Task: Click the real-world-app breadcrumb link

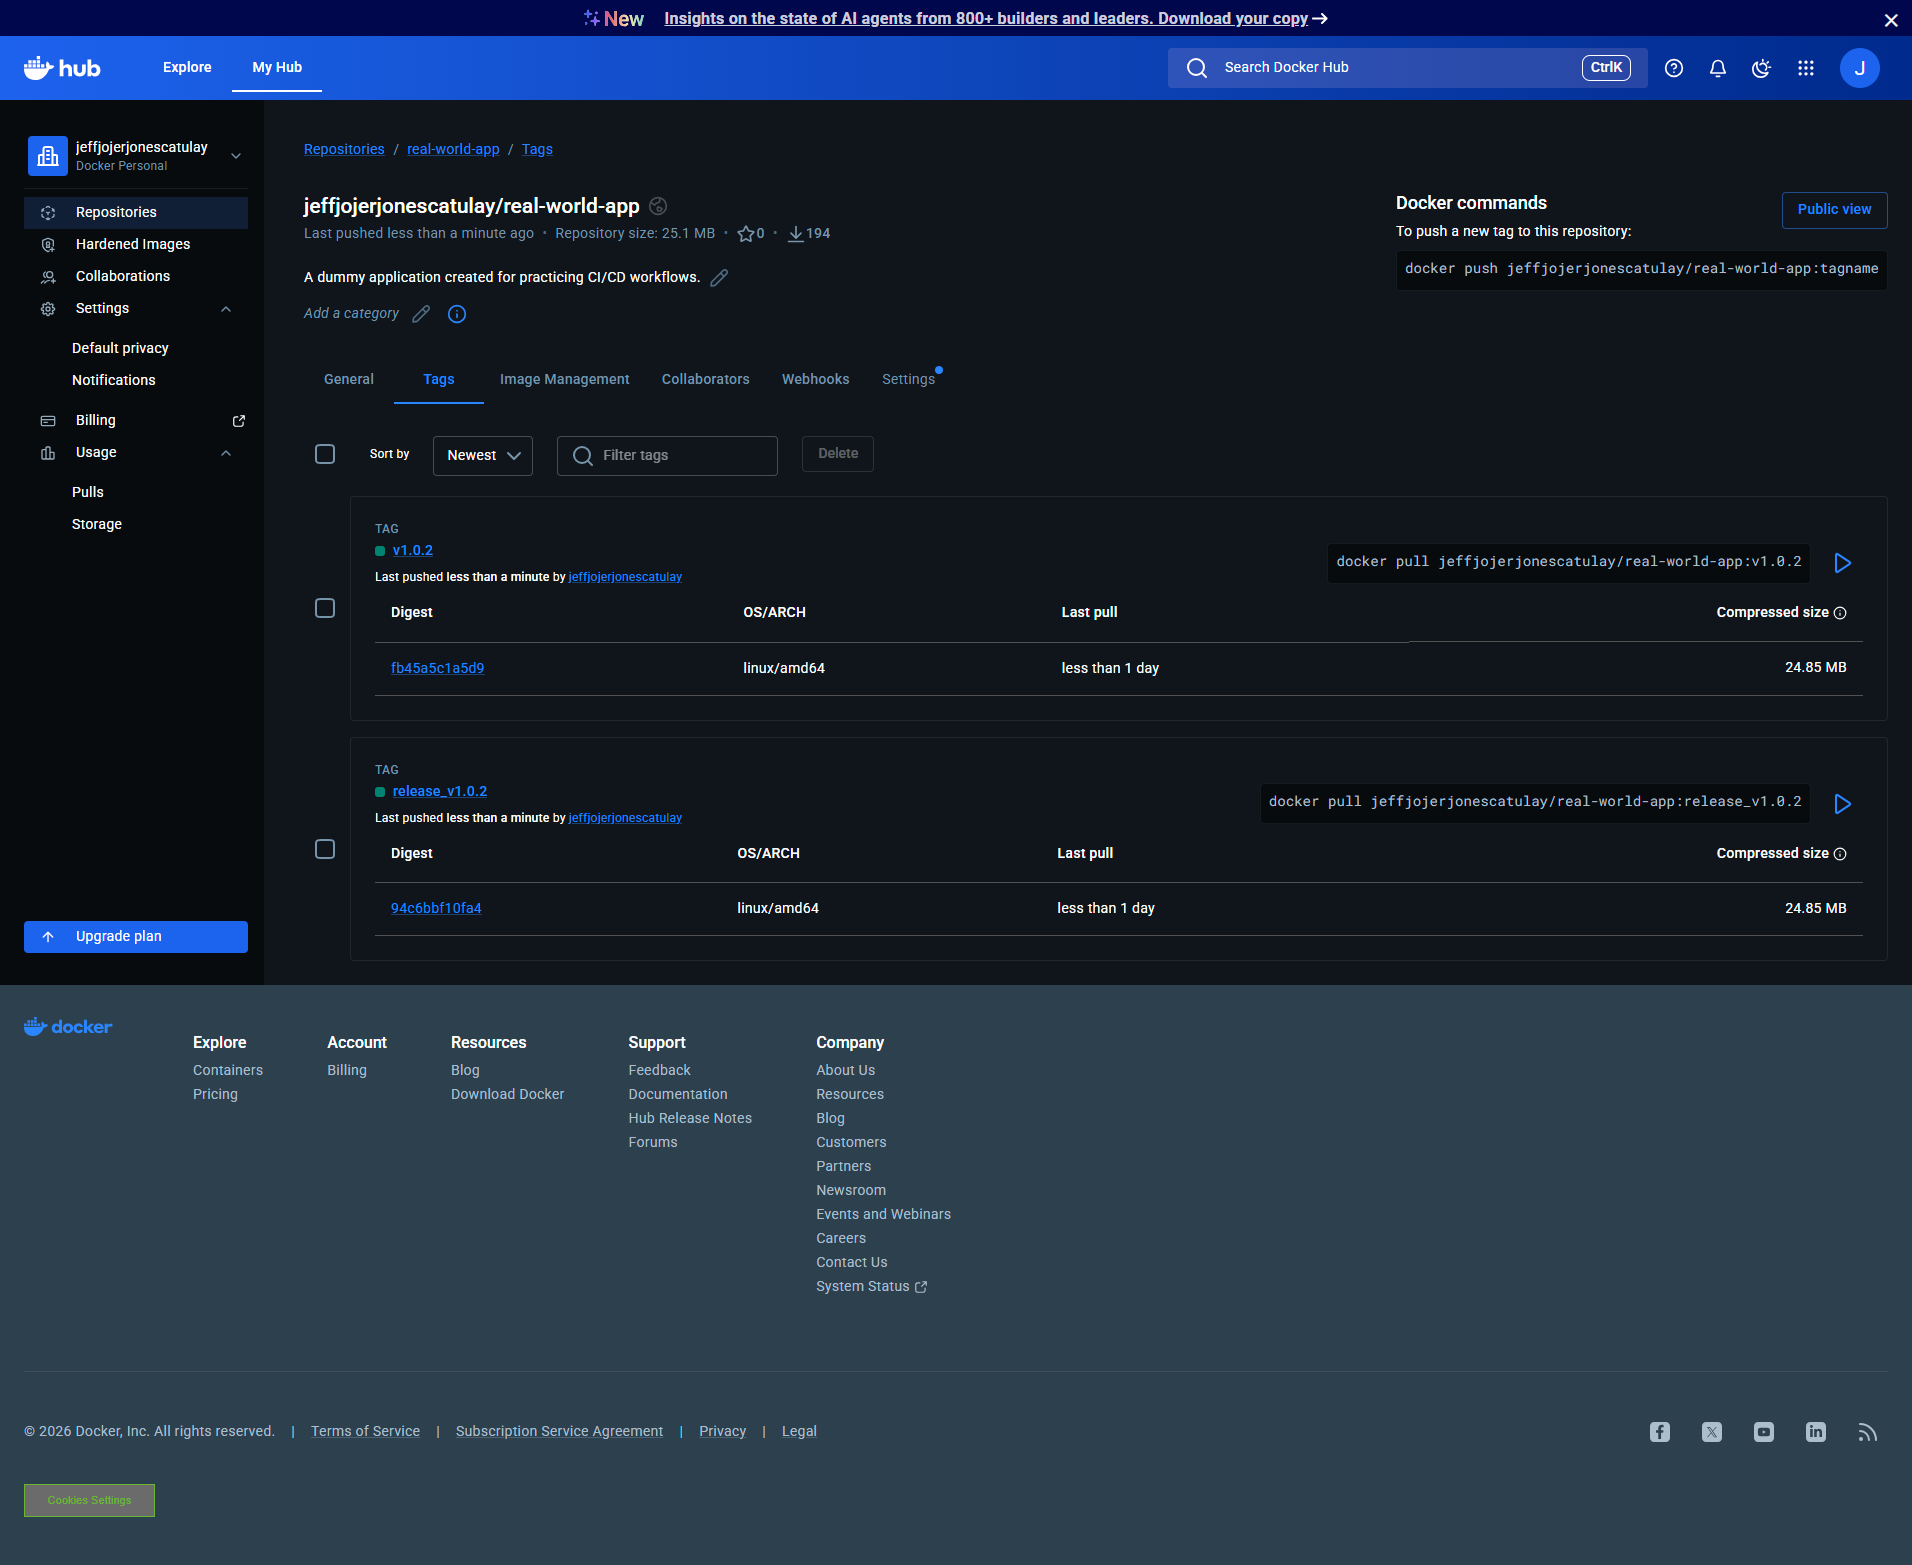Action: pyautogui.click(x=453, y=149)
